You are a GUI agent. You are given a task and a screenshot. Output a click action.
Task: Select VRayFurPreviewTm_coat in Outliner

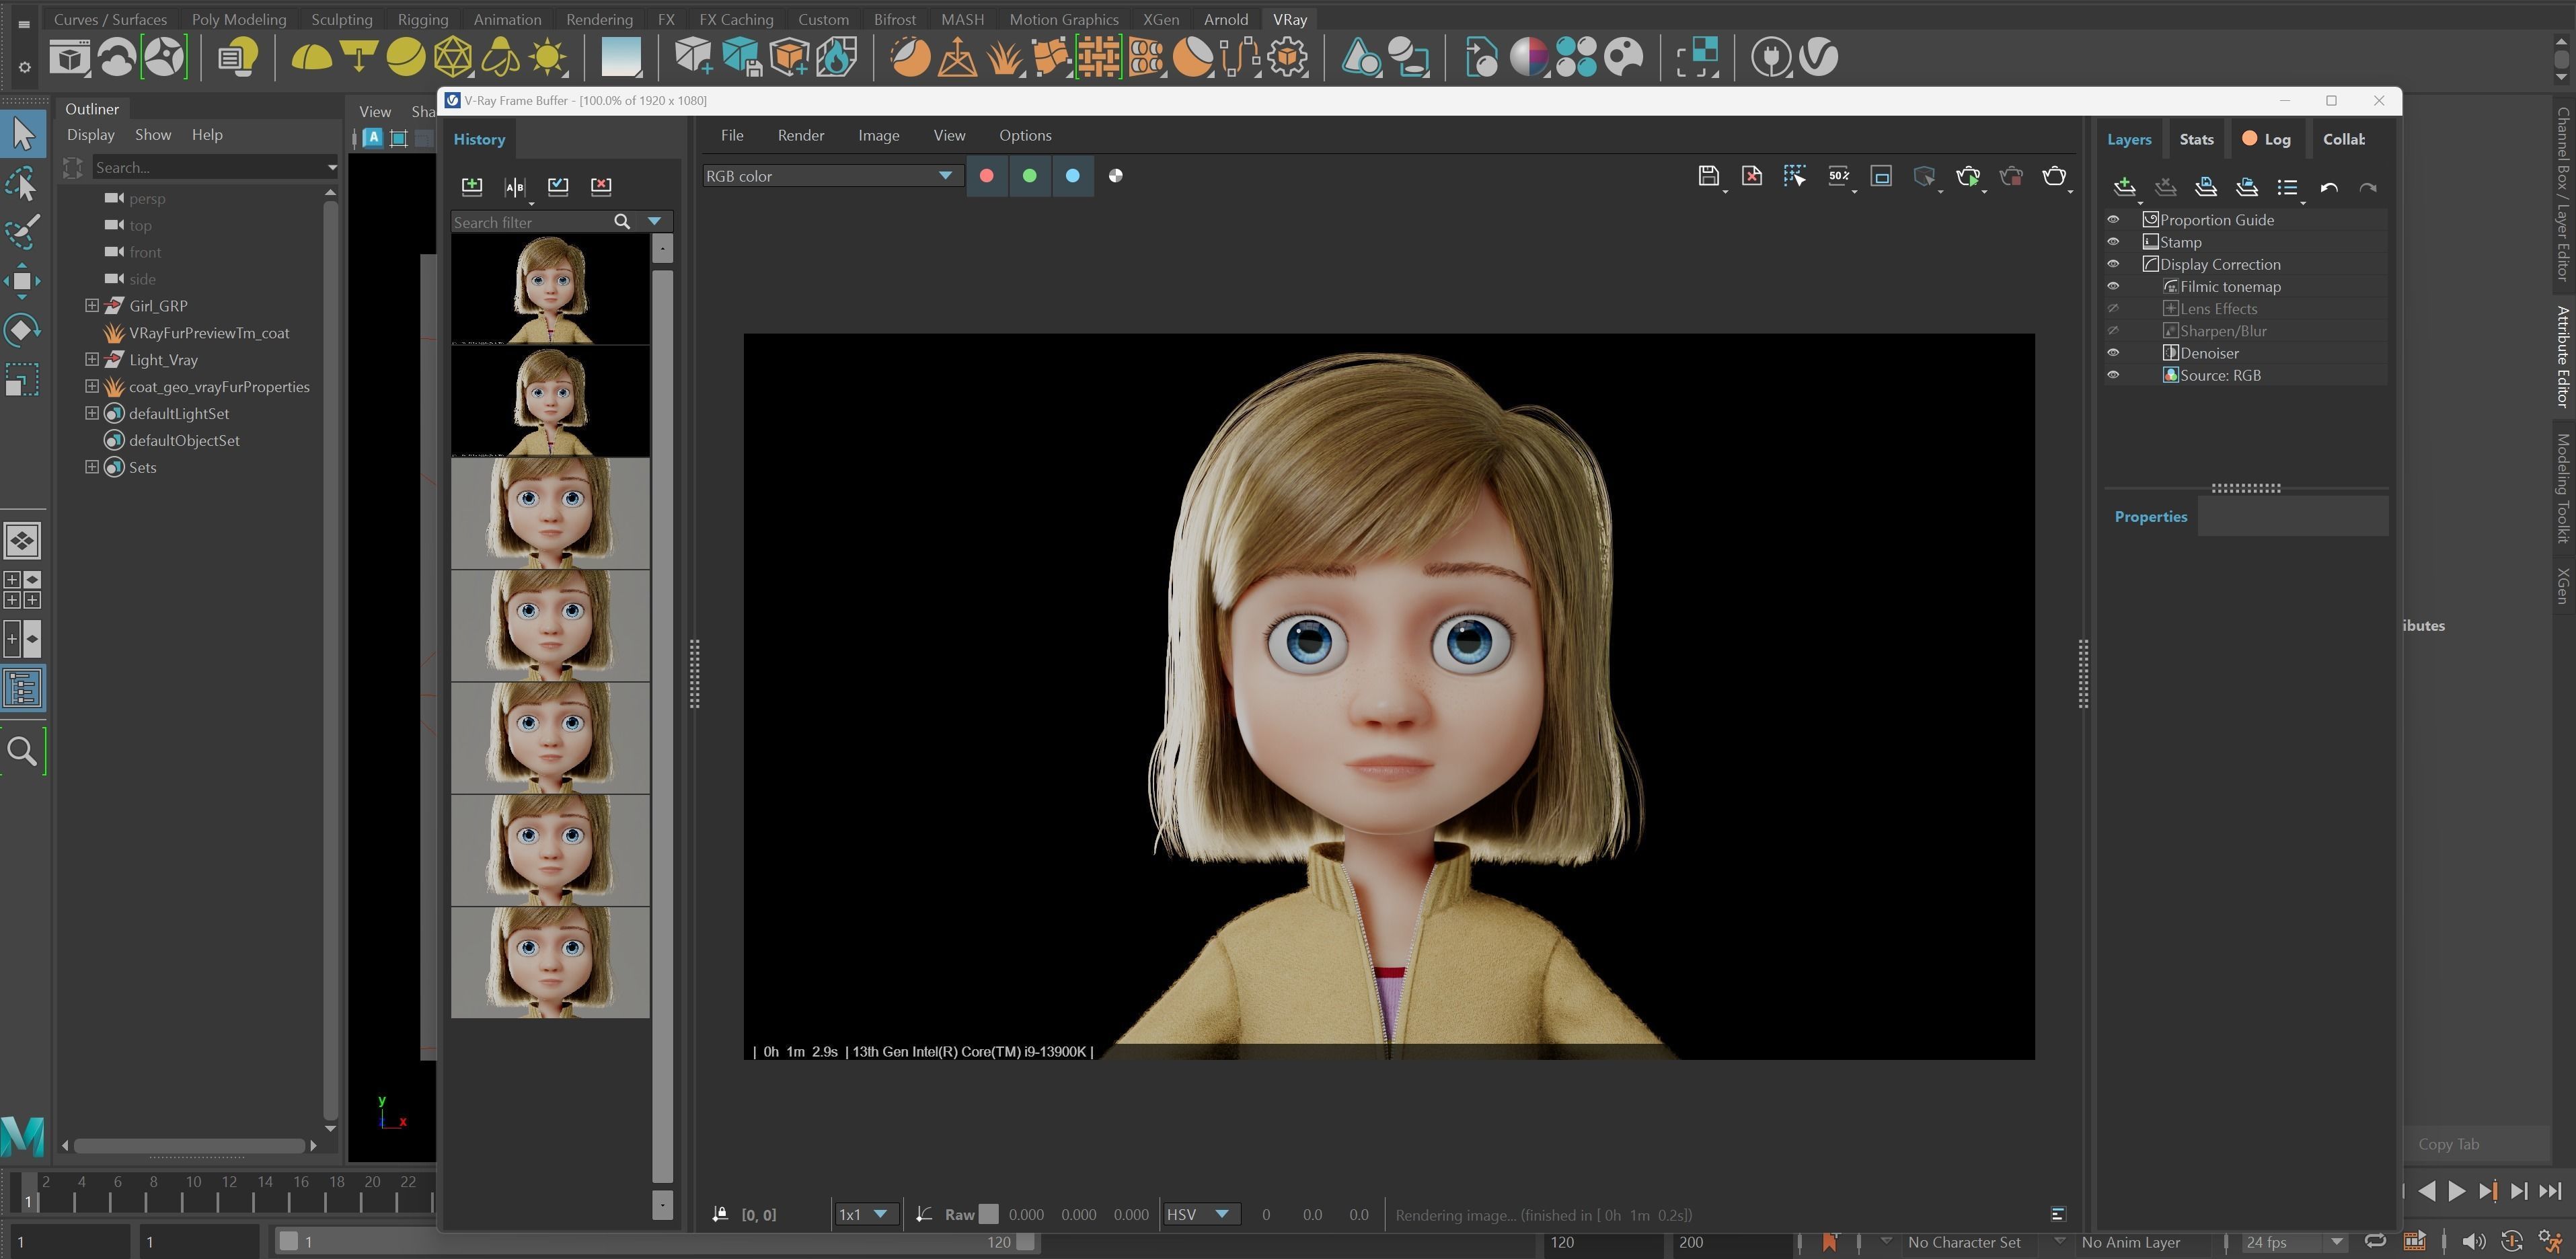pyautogui.click(x=209, y=333)
